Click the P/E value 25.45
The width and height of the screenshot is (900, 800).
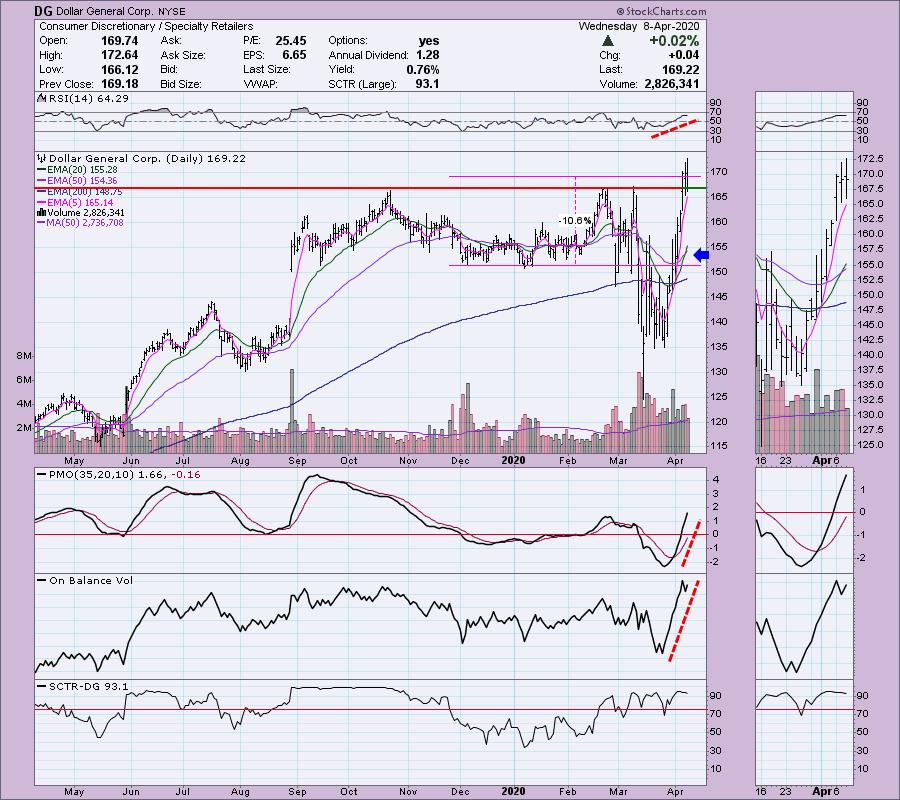click(290, 41)
